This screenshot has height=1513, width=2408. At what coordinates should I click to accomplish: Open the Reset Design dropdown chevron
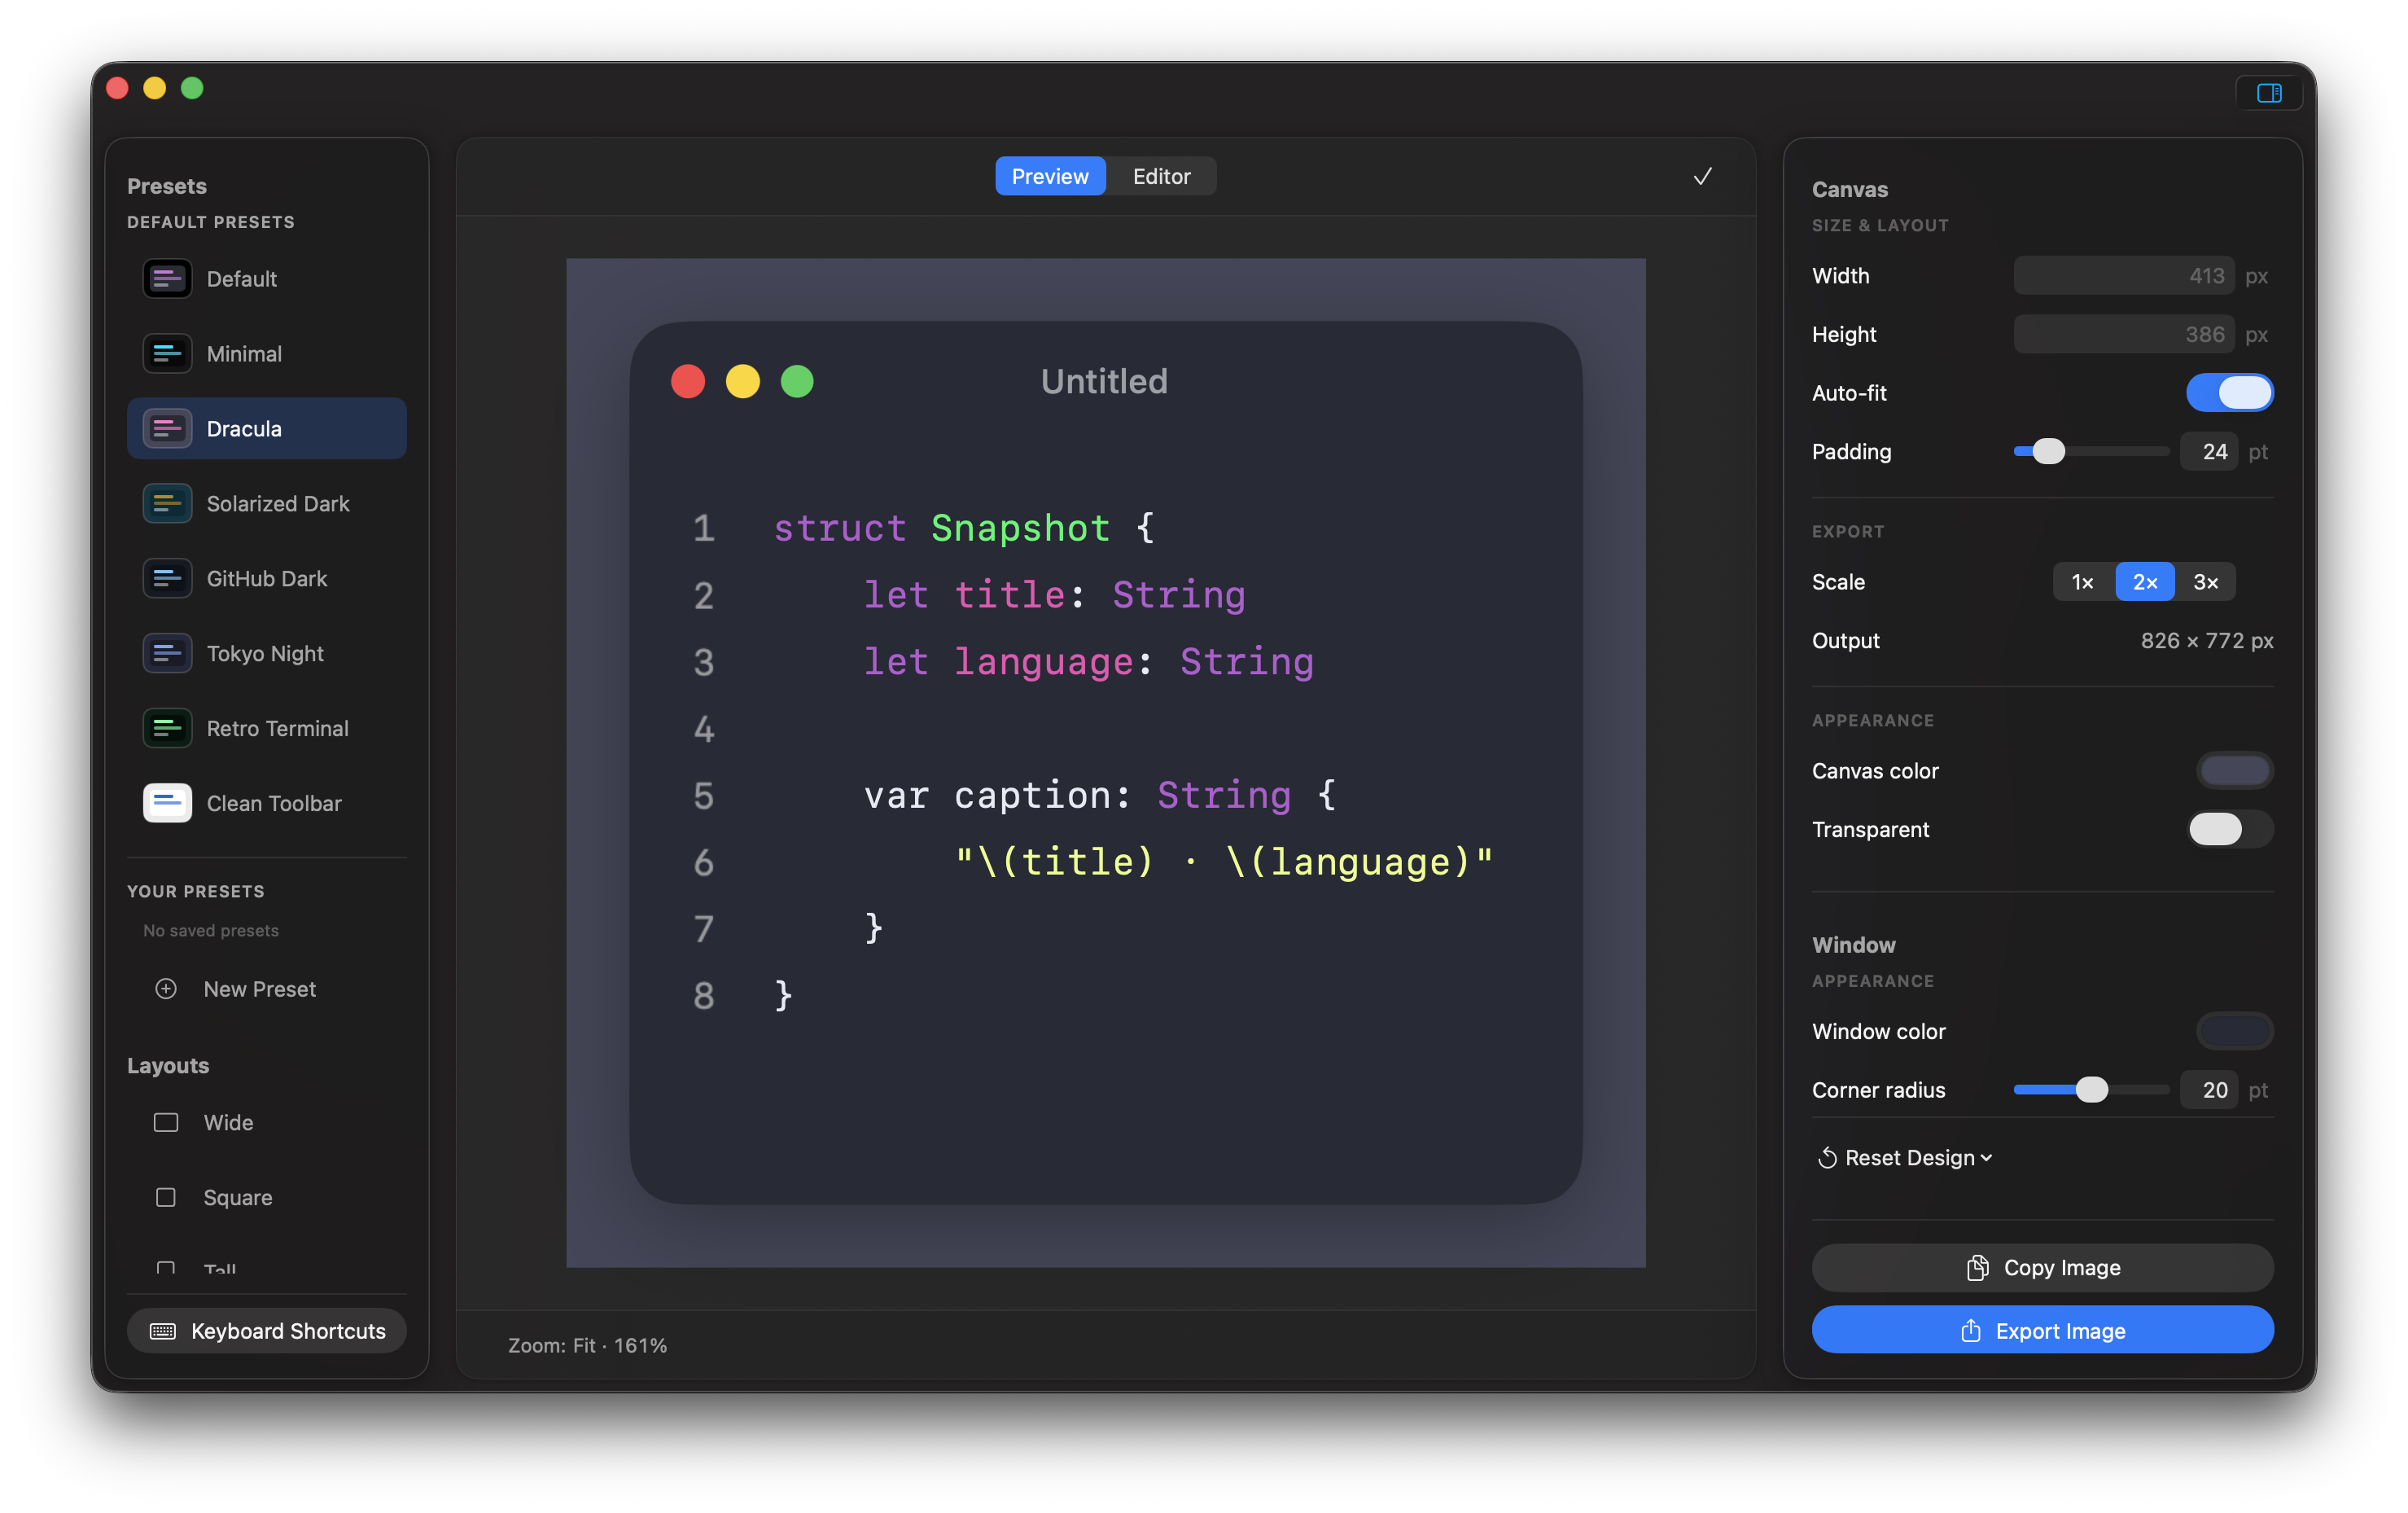tap(1986, 1158)
